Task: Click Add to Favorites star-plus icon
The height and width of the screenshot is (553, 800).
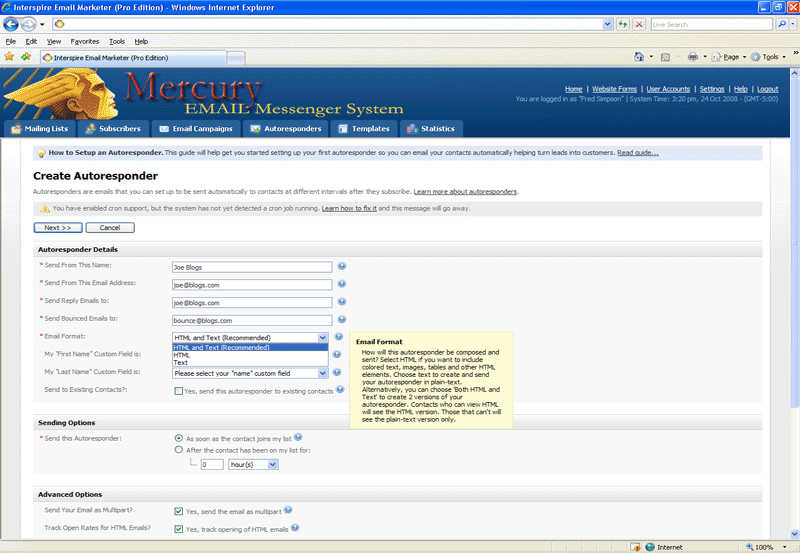Action: click(26, 57)
